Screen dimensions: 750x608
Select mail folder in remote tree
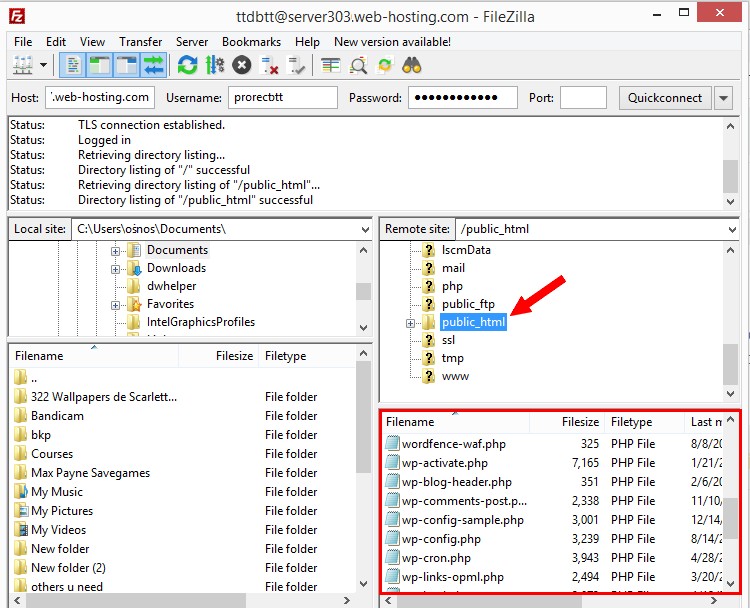[453, 268]
